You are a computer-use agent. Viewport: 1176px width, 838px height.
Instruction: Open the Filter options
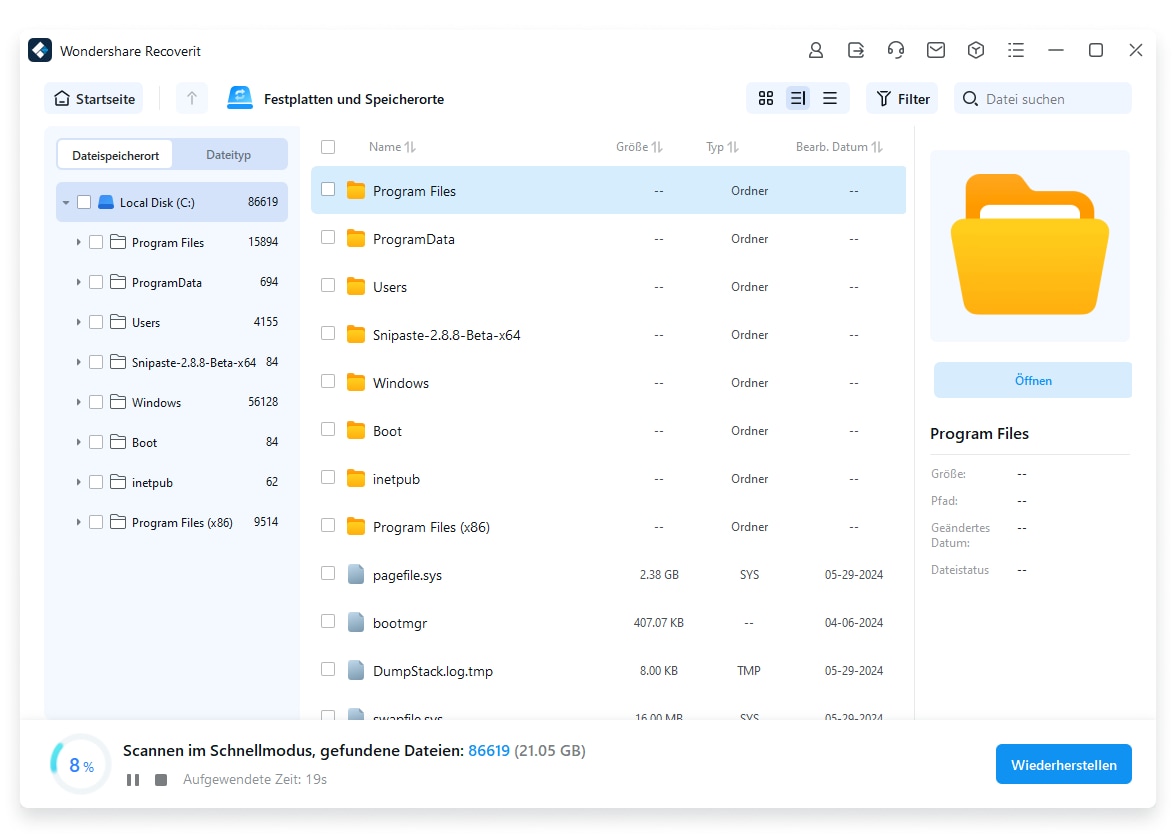click(x=902, y=99)
